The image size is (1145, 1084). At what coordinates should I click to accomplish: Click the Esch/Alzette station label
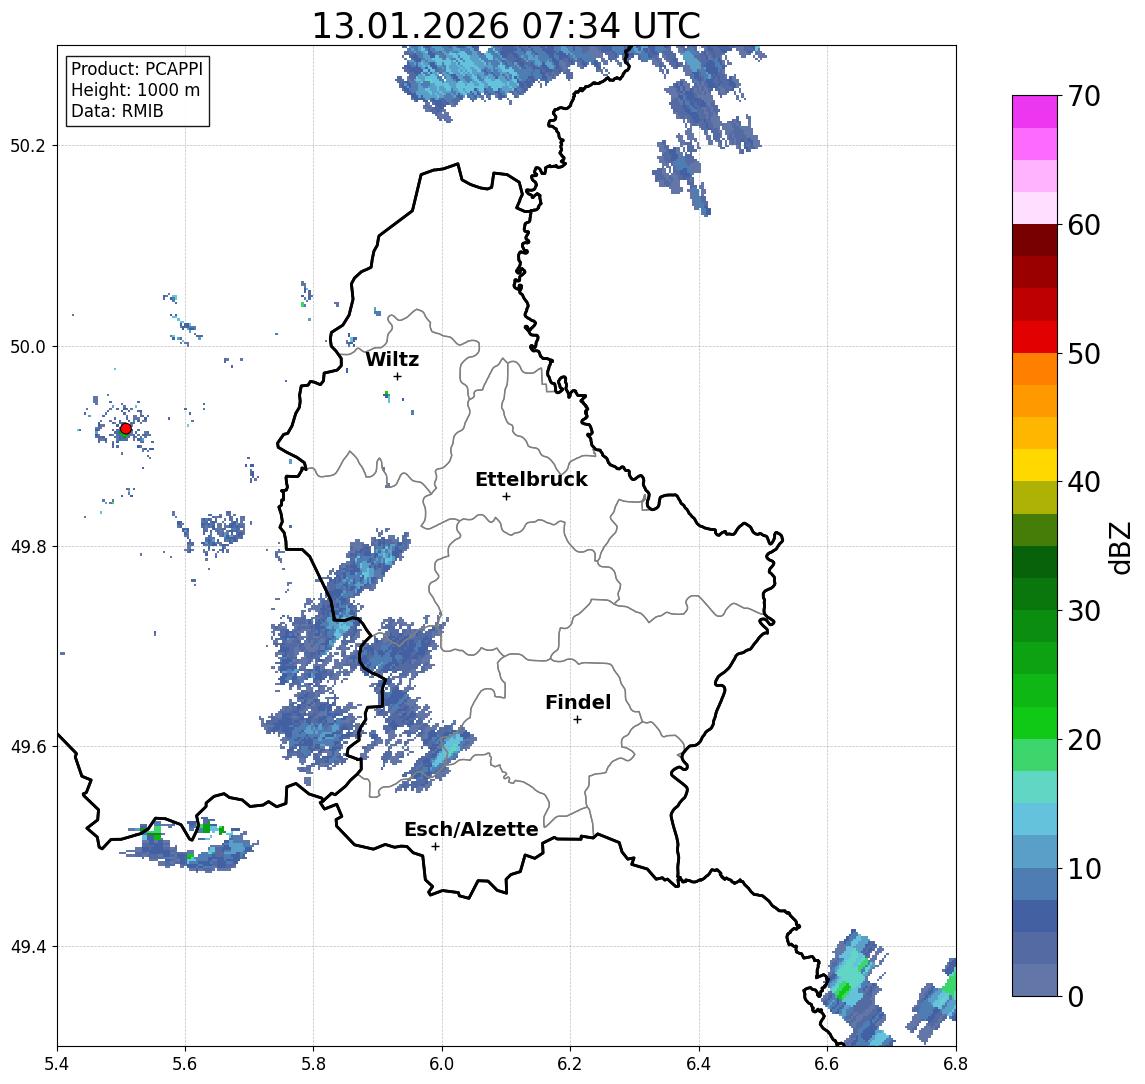471,829
